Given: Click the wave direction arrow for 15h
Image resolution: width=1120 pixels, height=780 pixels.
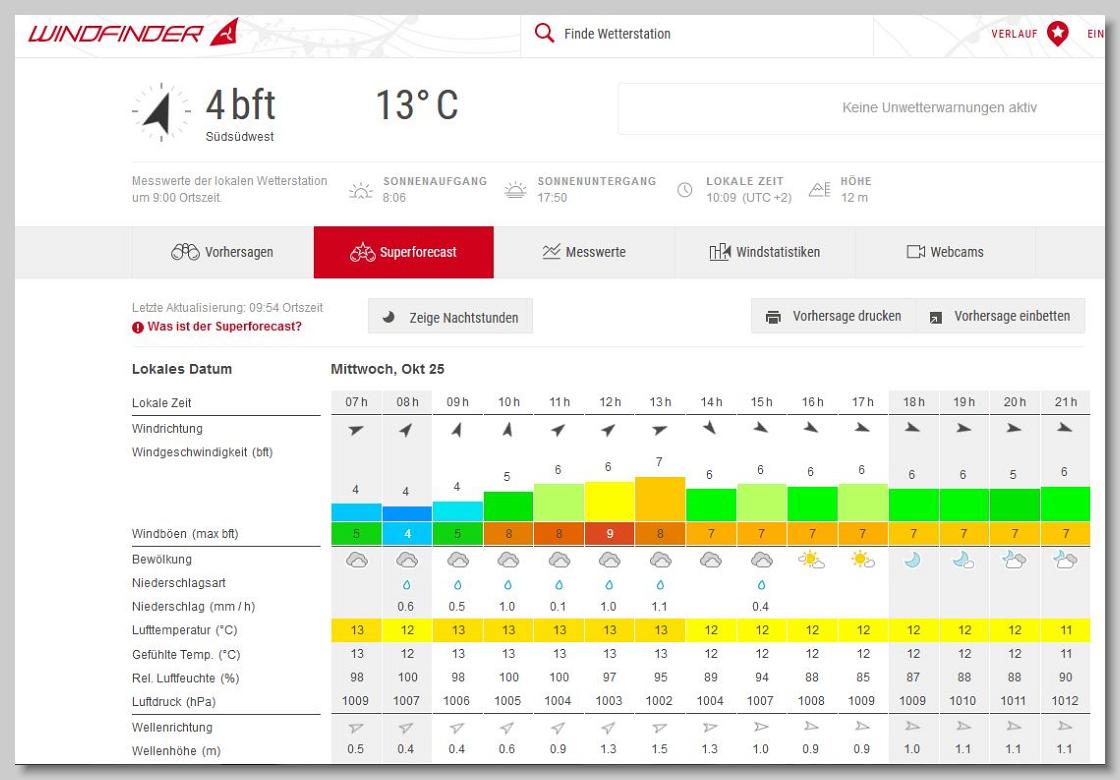Looking at the screenshot, I should (x=761, y=726).
